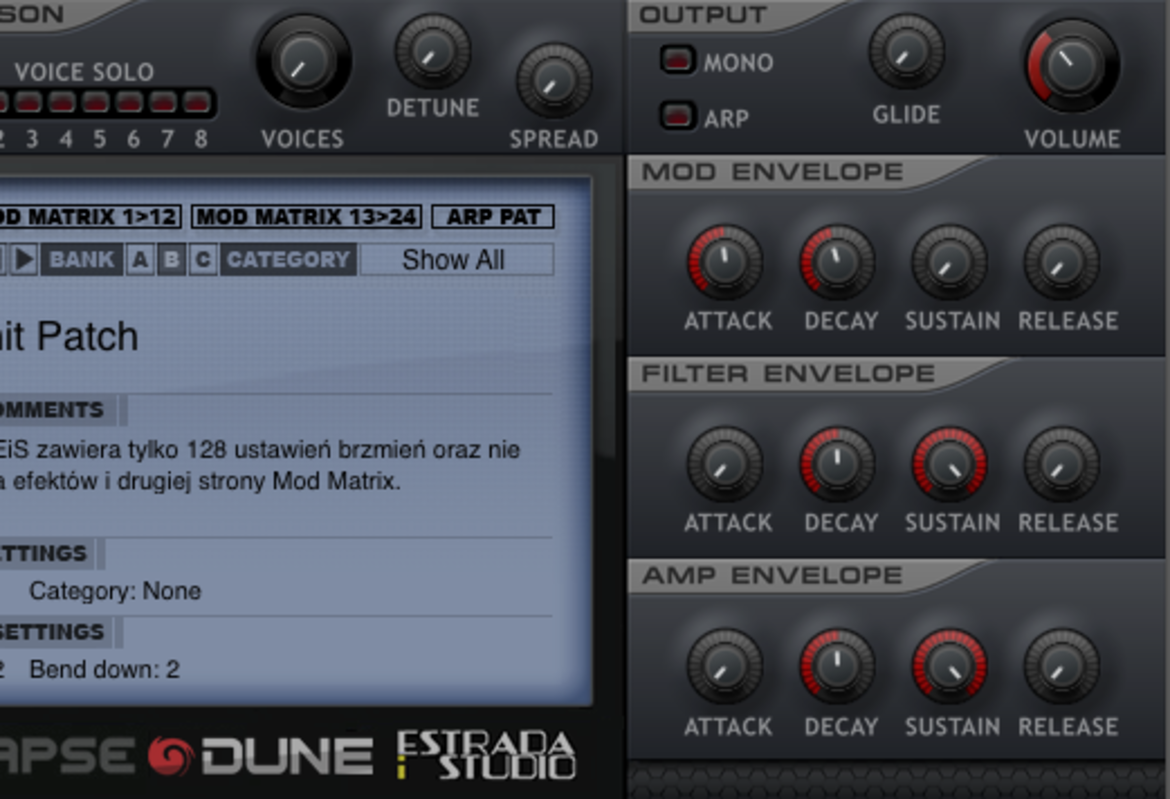Adjust the Spread knob
Screen dimensions: 1170x799
[x=554, y=81]
